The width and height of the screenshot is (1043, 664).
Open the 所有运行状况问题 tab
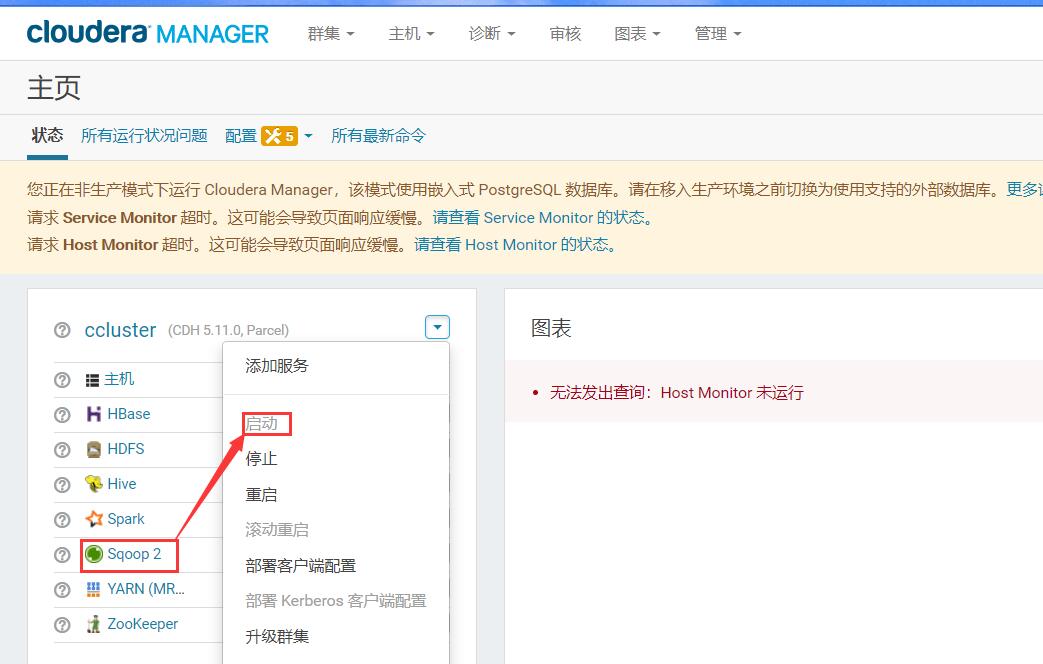144,136
